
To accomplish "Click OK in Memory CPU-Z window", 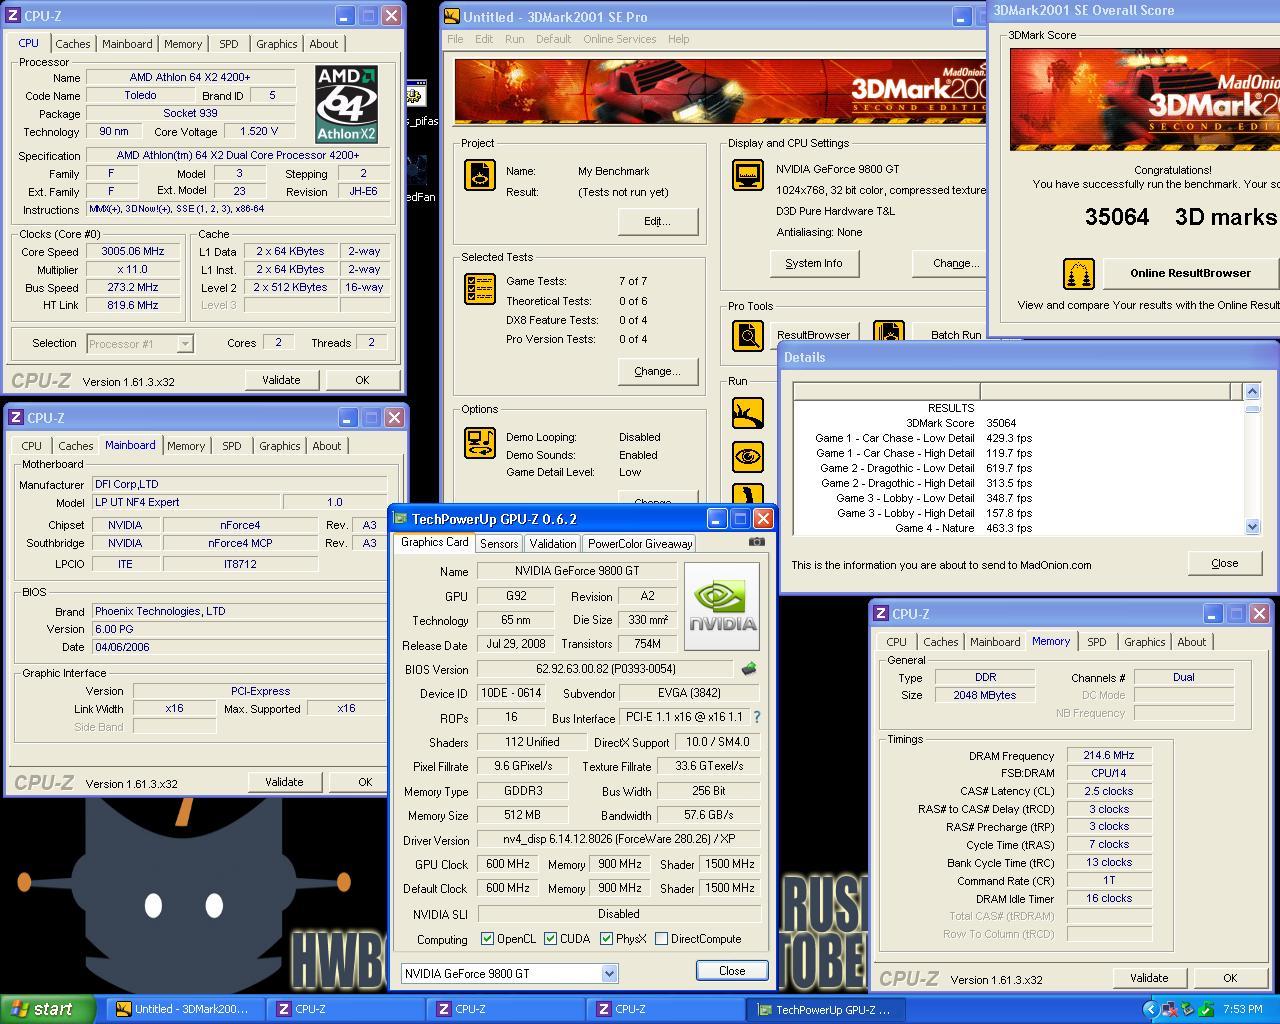I will pyautogui.click(x=1230, y=978).
